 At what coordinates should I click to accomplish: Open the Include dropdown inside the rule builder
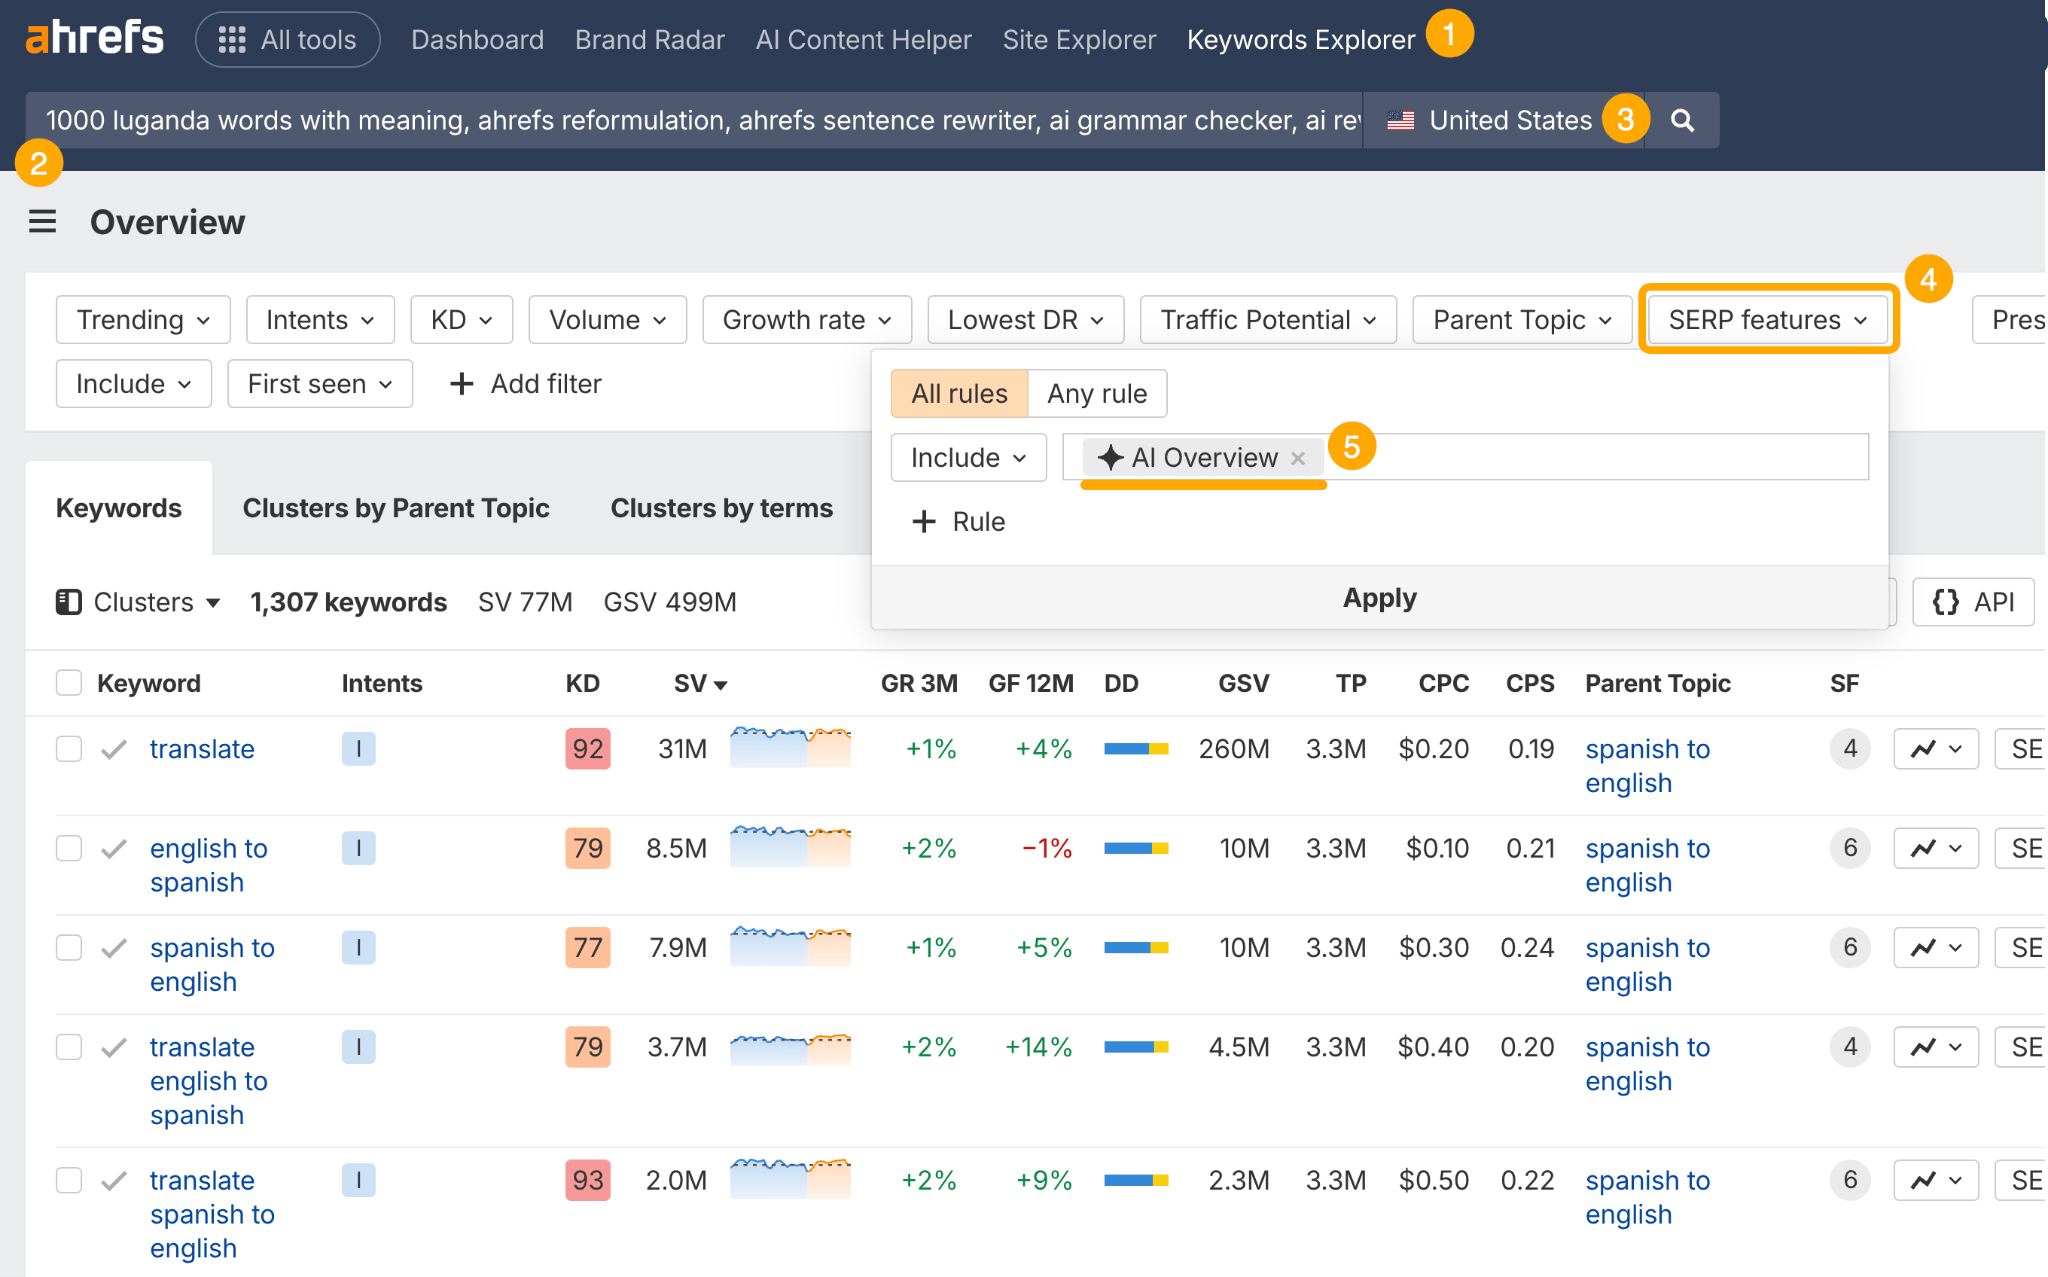(x=966, y=457)
